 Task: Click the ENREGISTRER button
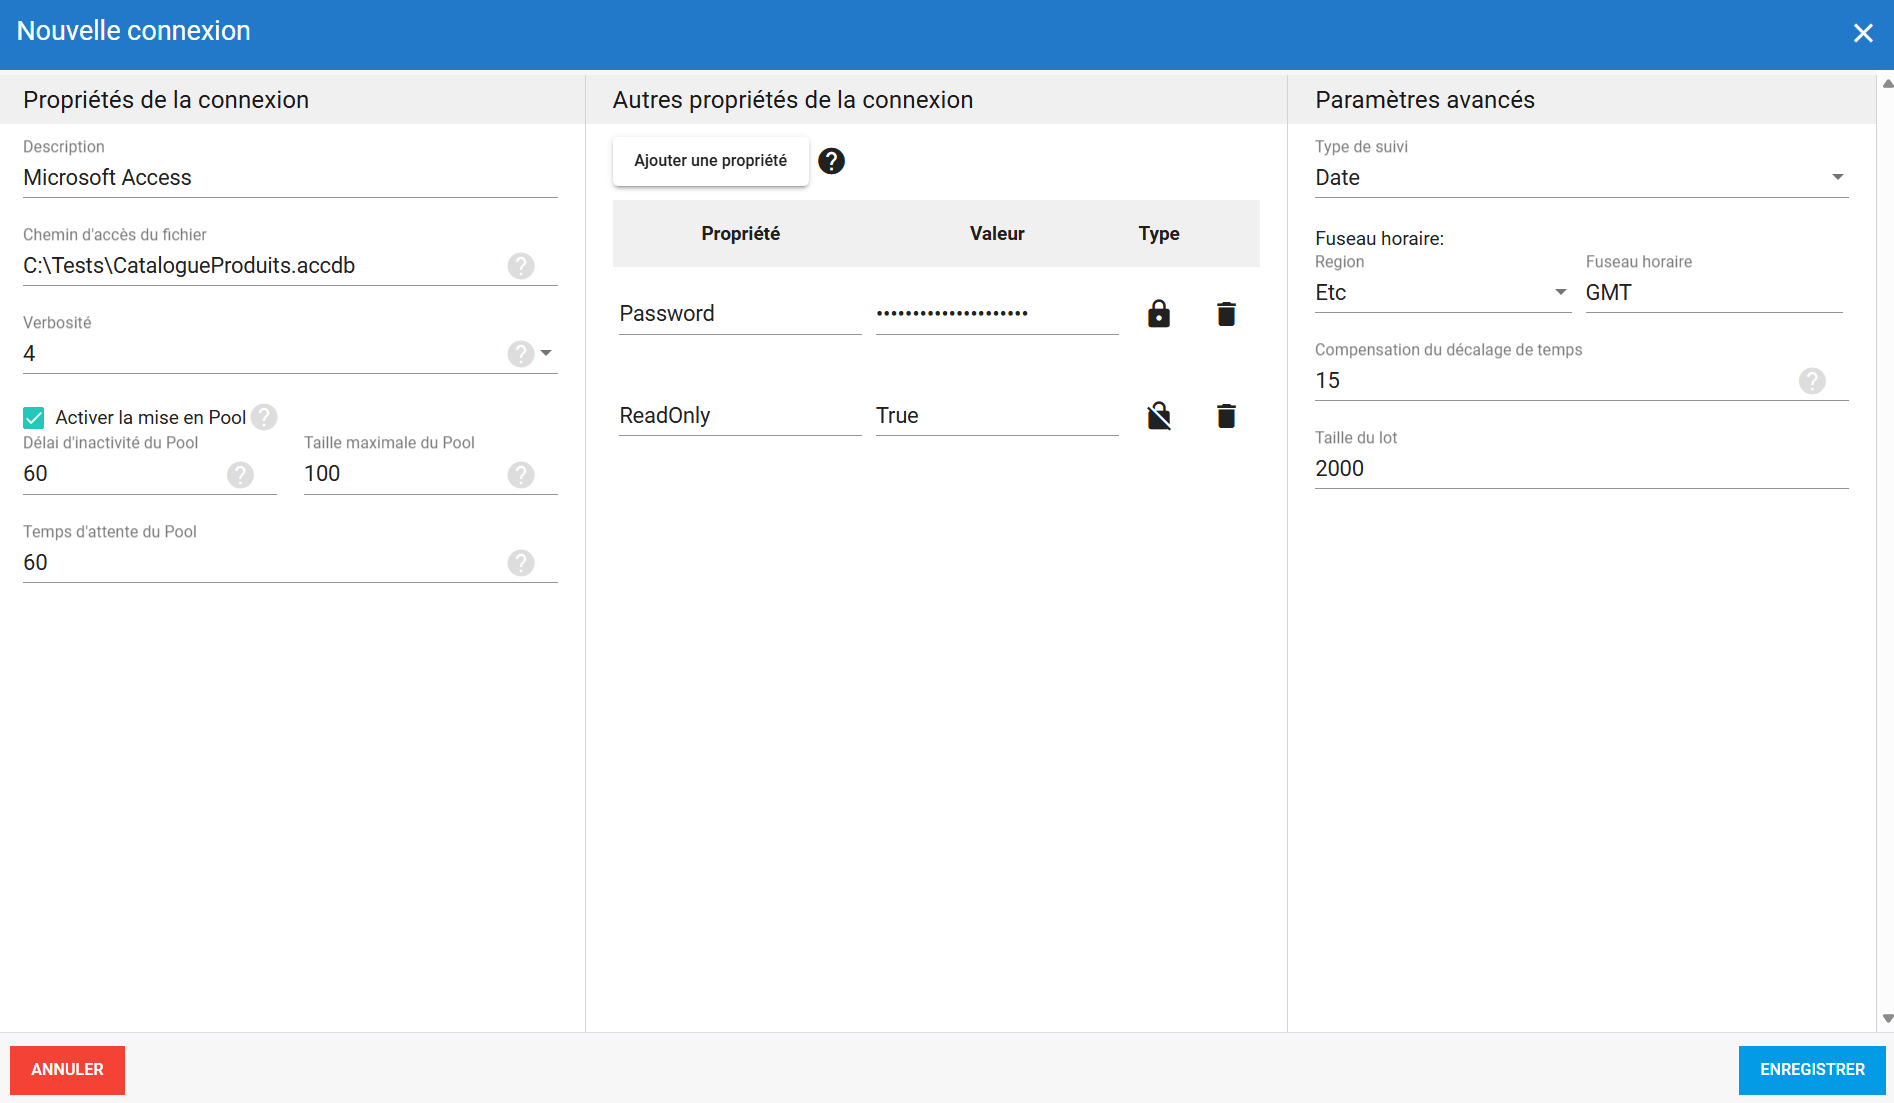1811,1070
